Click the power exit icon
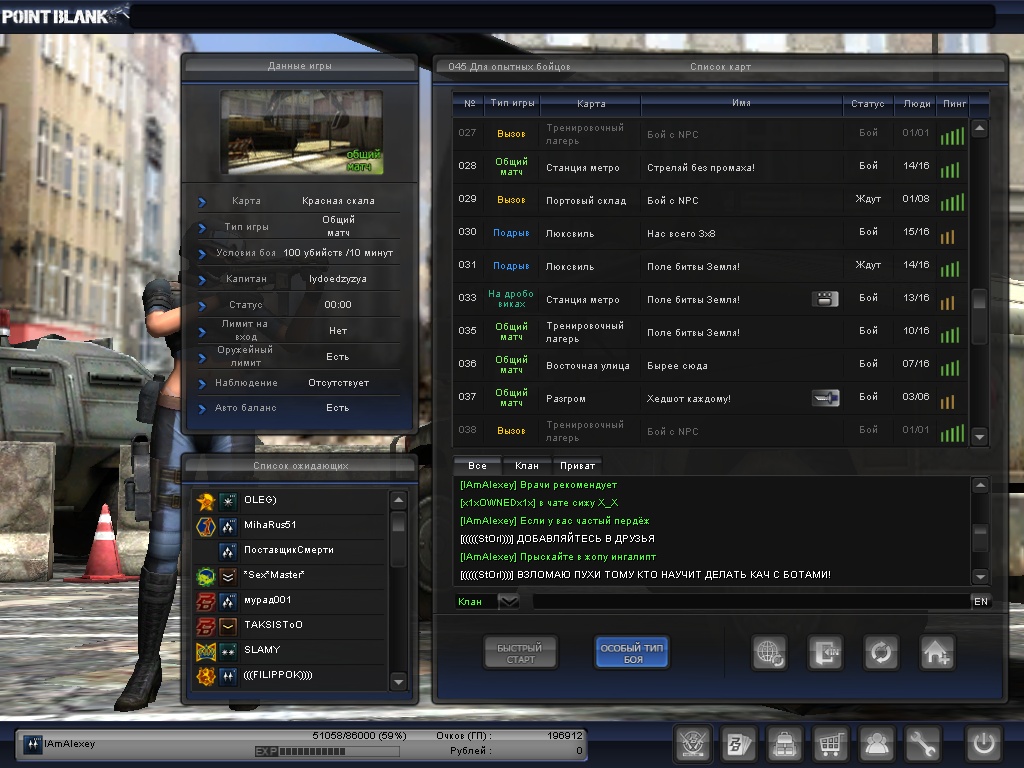The image size is (1024, 768). point(984,743)
